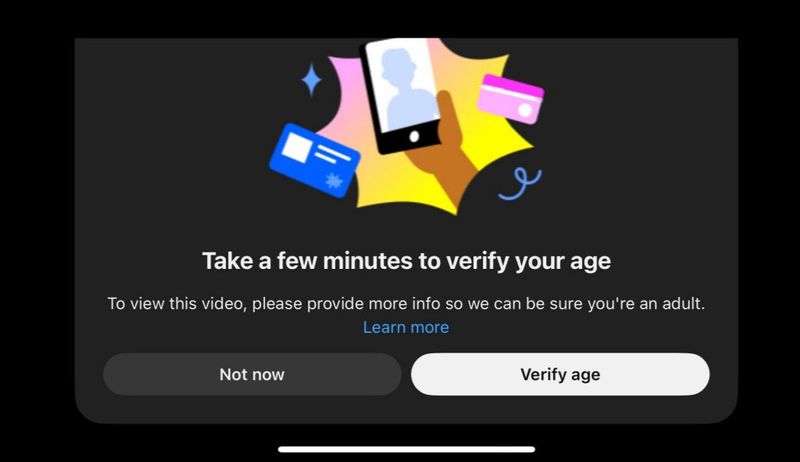Viewport: 800px width, 462px height.
Task: Dismiss the prompt with Not now
Action: [252, 374]
